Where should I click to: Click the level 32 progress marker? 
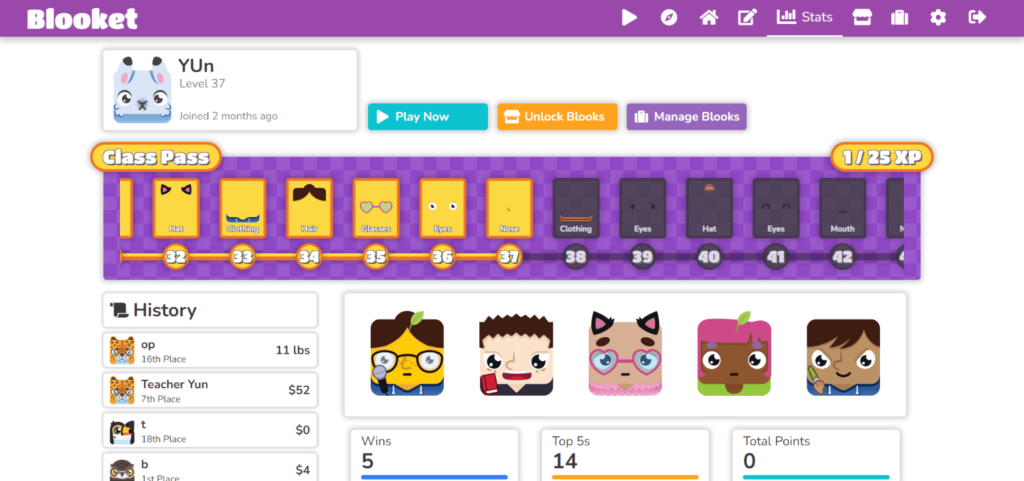[176, 257]
